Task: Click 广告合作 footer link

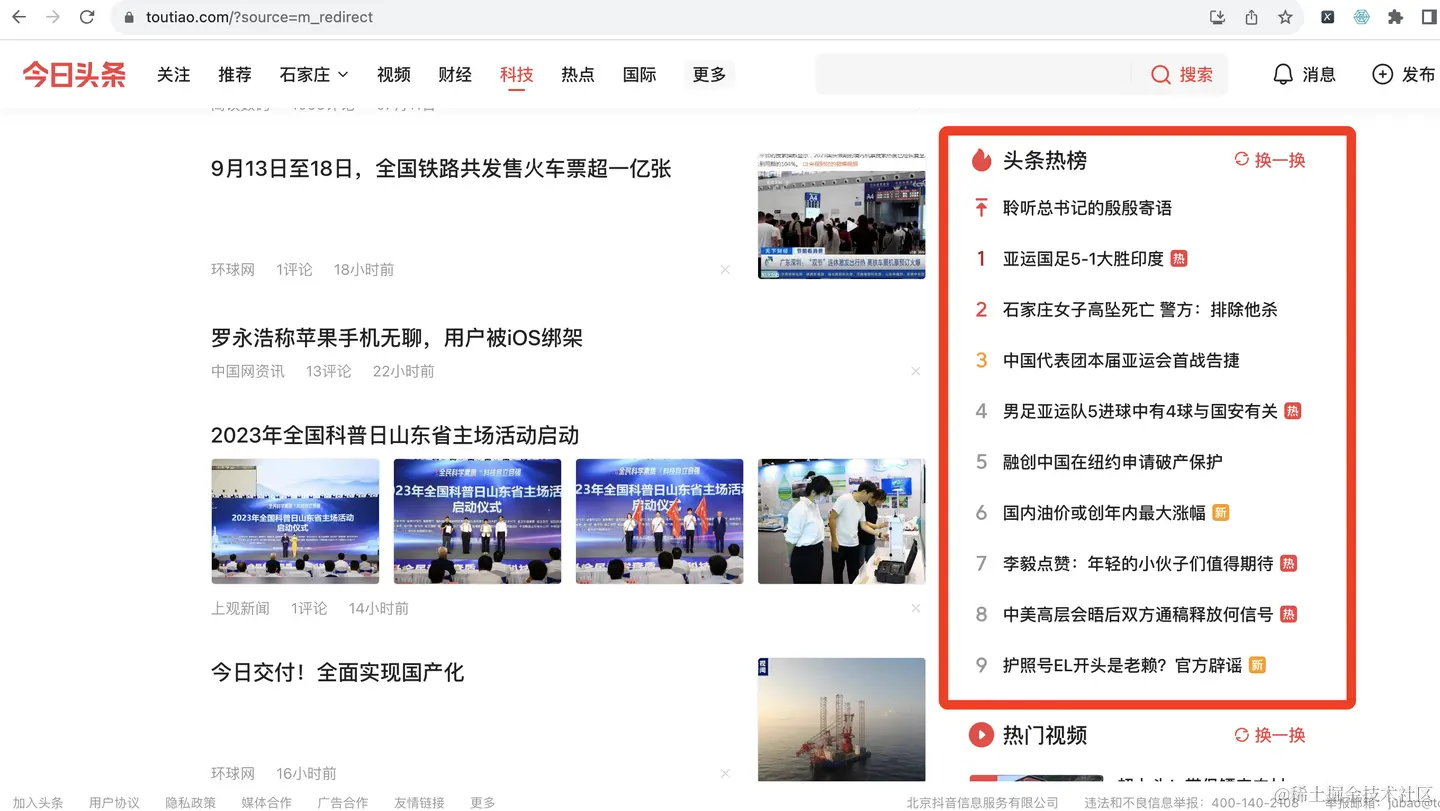Action: pos(342,802)
